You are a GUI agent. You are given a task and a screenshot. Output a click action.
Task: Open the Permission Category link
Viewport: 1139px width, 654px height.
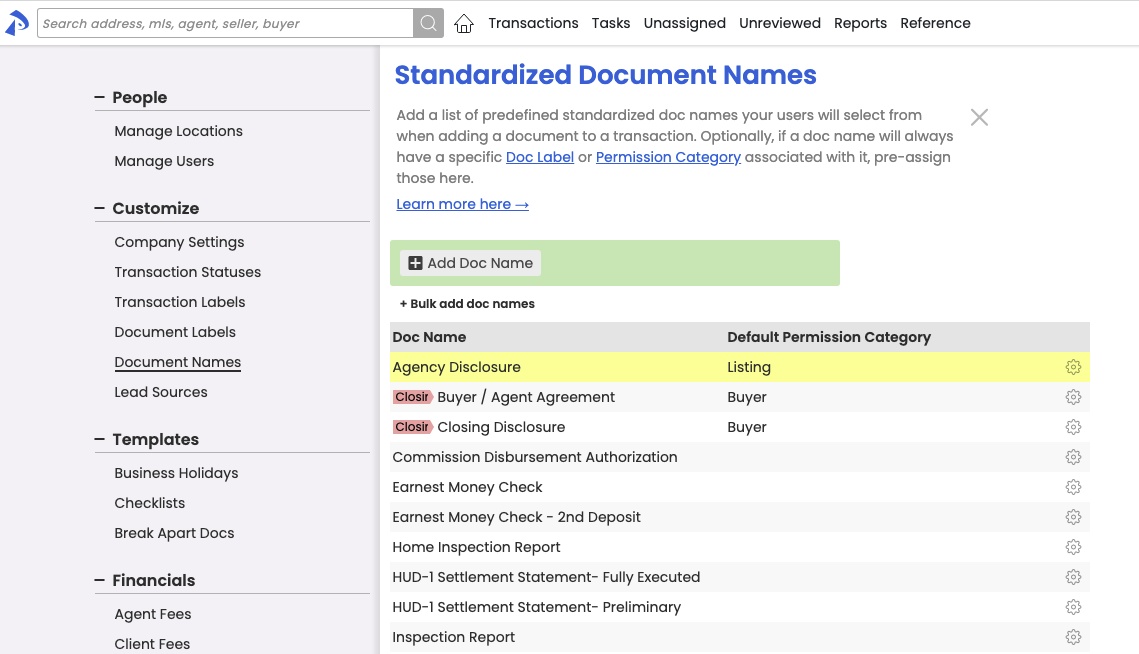click(x=668, y=157)
